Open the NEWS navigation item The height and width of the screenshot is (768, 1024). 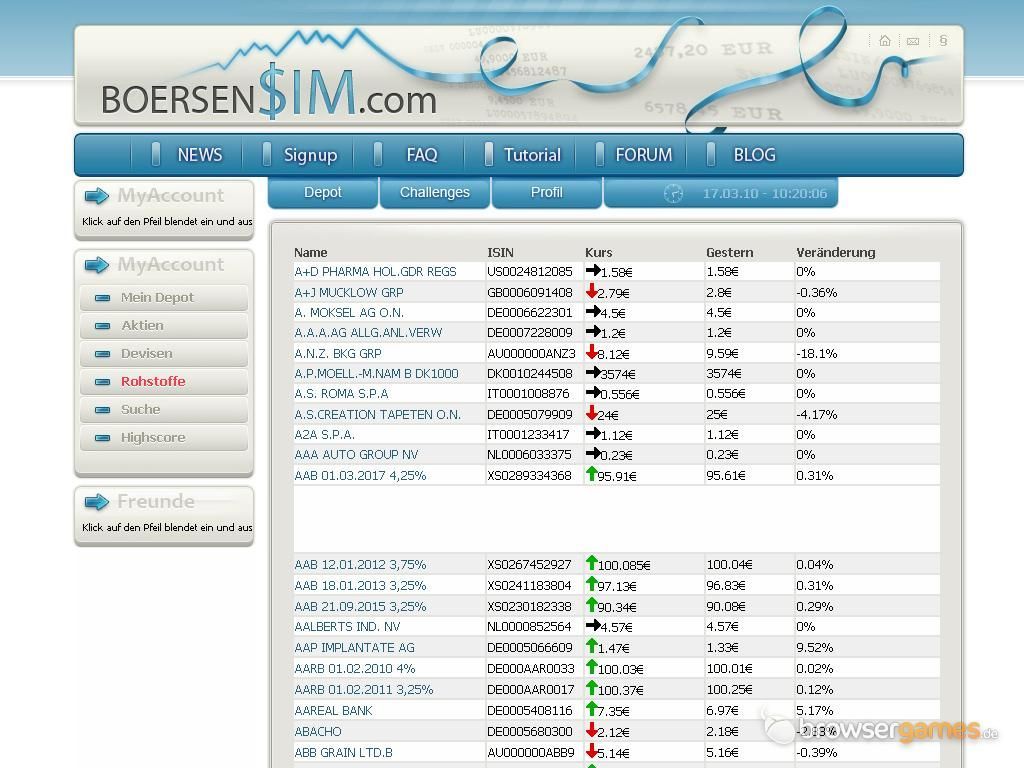[200, 155]
